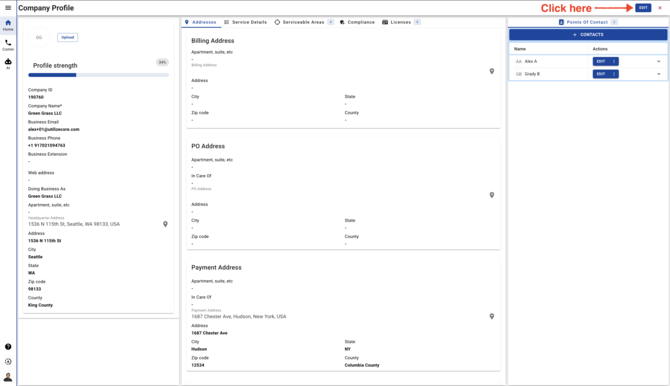Click the Profile strength progress bar
This screenshot has height=386, width=670.
point(99,75)
